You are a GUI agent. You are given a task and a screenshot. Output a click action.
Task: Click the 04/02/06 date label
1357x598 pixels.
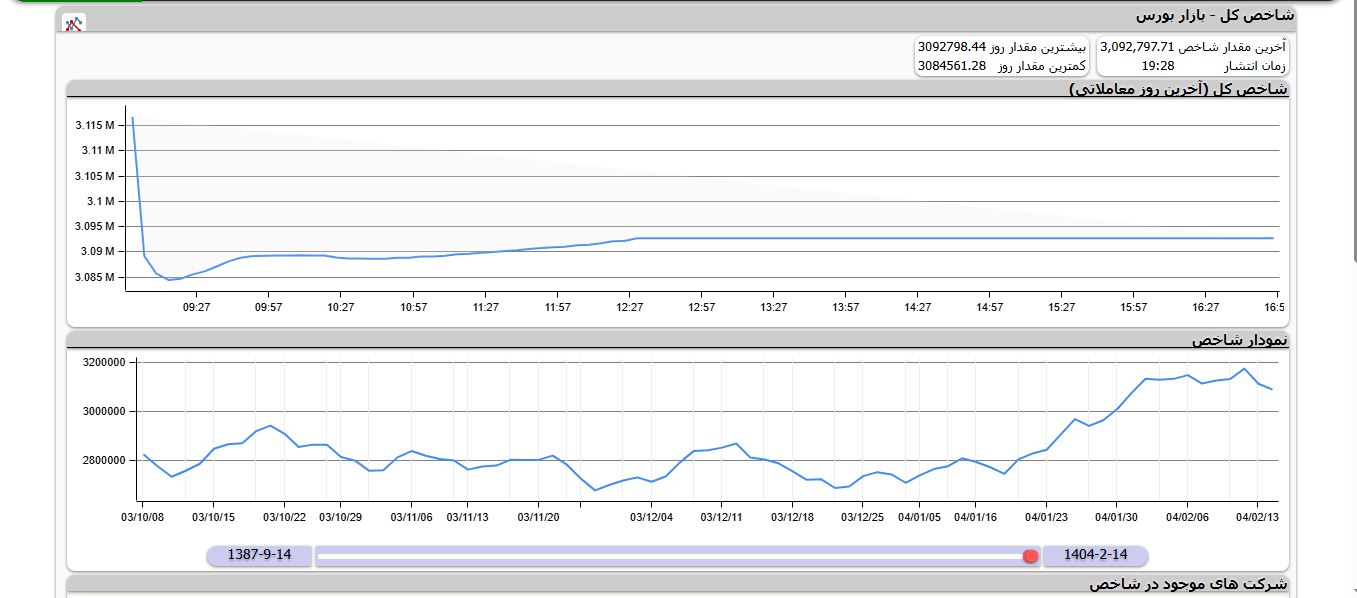click(x=1187, y=517)
